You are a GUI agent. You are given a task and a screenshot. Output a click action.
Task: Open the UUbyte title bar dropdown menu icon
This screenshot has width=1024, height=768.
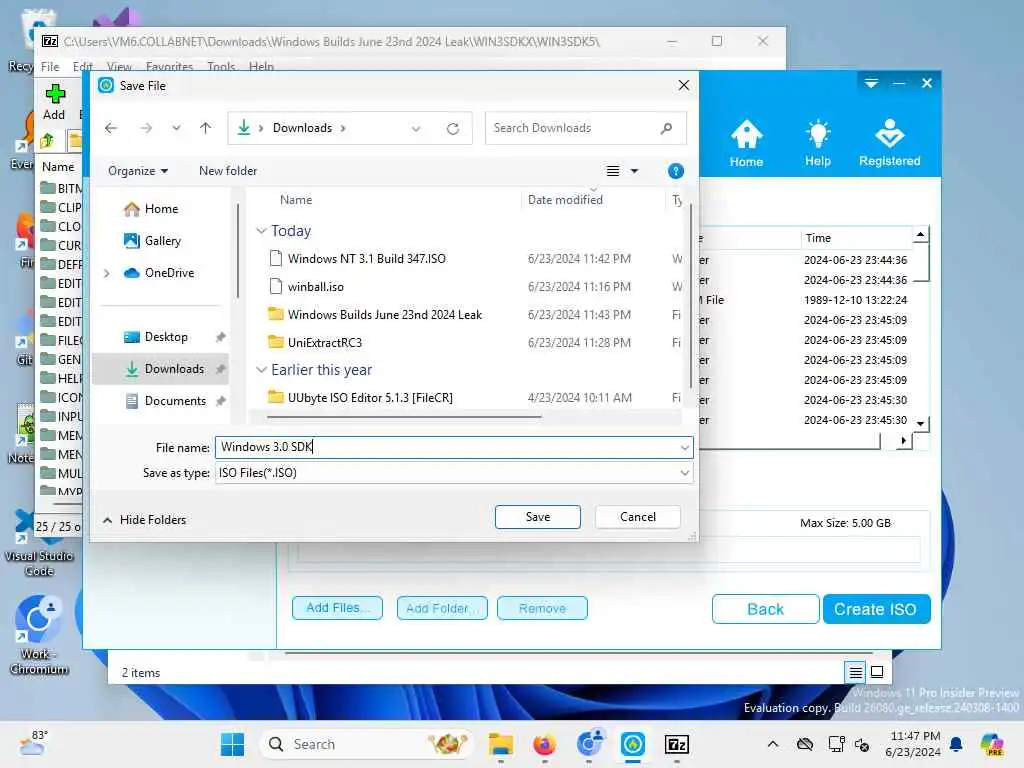871,83
